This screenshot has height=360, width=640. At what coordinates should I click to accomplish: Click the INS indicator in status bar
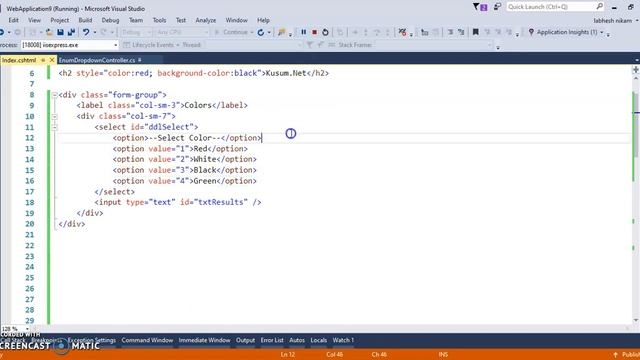pyautogui.click(x=443, y=354)
